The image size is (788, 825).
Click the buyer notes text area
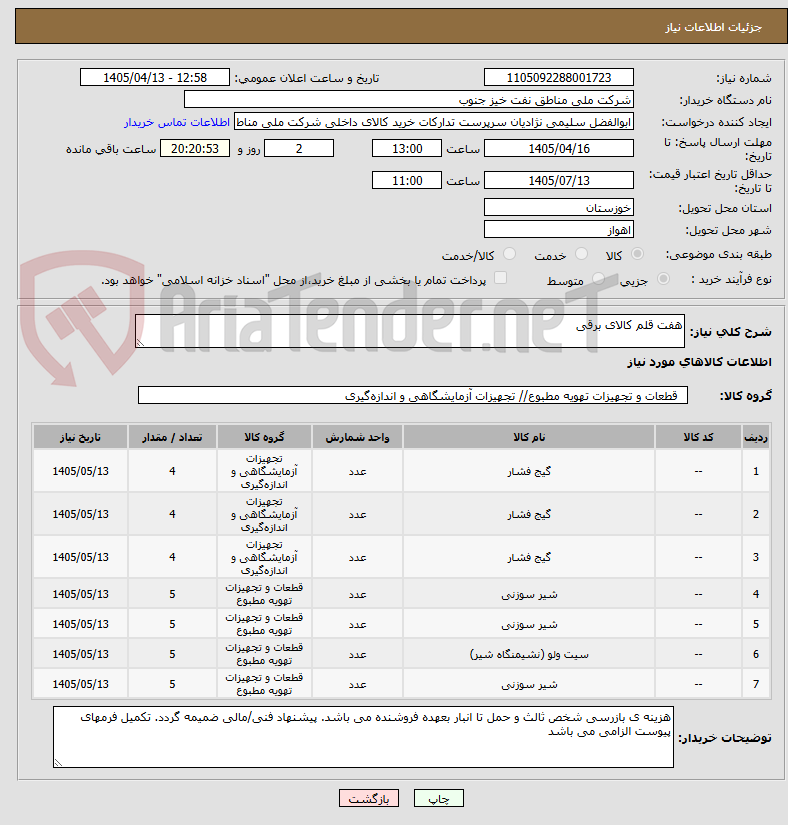click(363, 737)
